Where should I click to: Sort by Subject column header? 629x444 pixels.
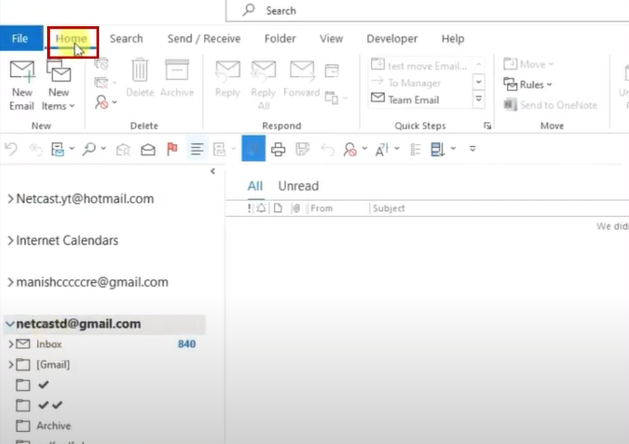(x=389, y=208)
